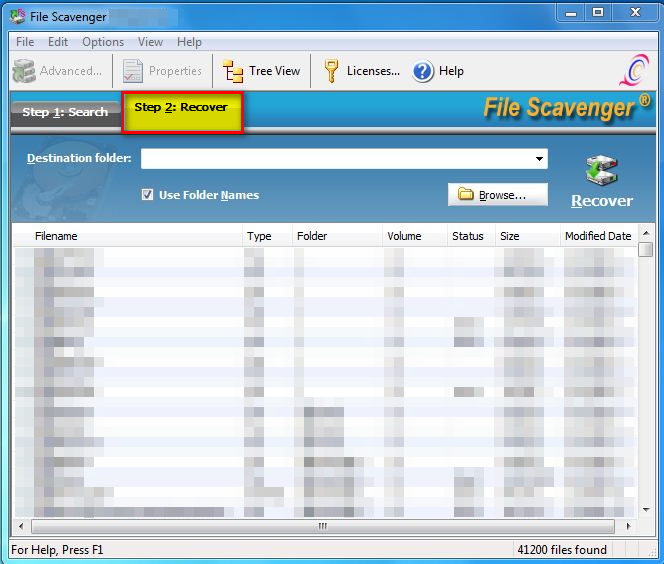Click the Recover link text
Image resolution: width=664 pixels, height=564 pixels.
602,201
